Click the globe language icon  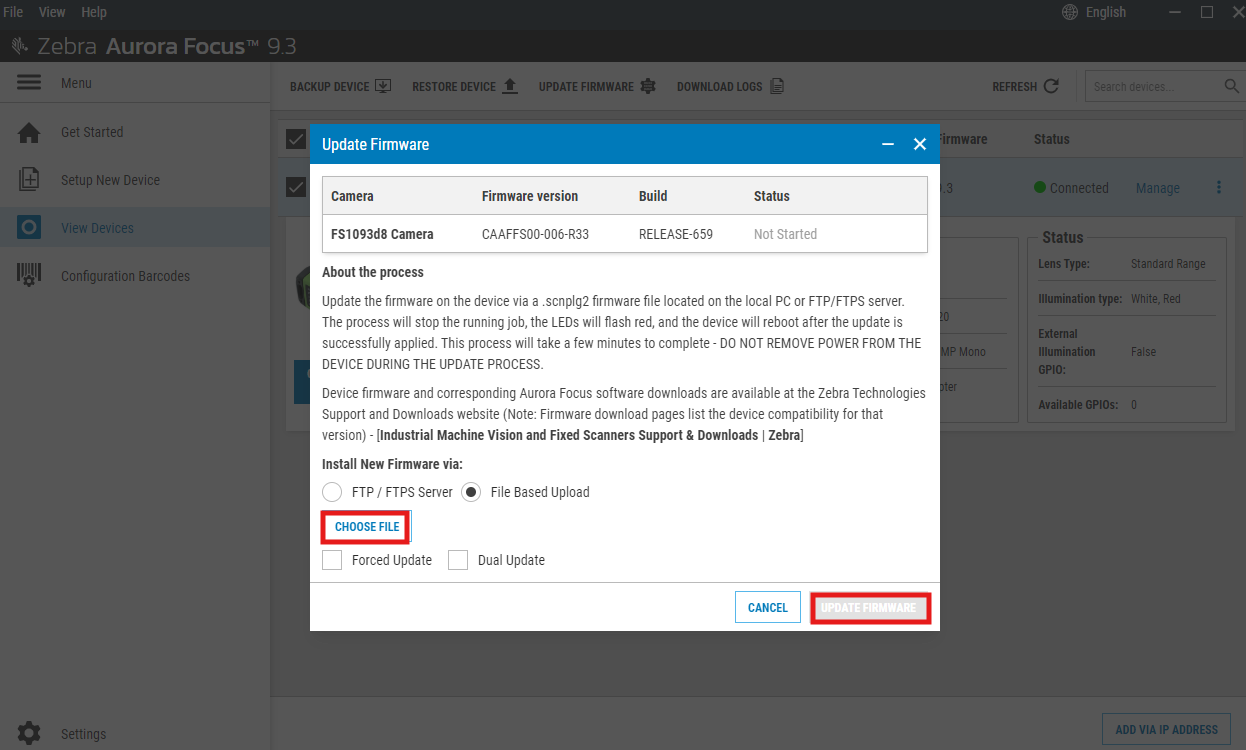pyautogui.click(x=1070, y=12)
